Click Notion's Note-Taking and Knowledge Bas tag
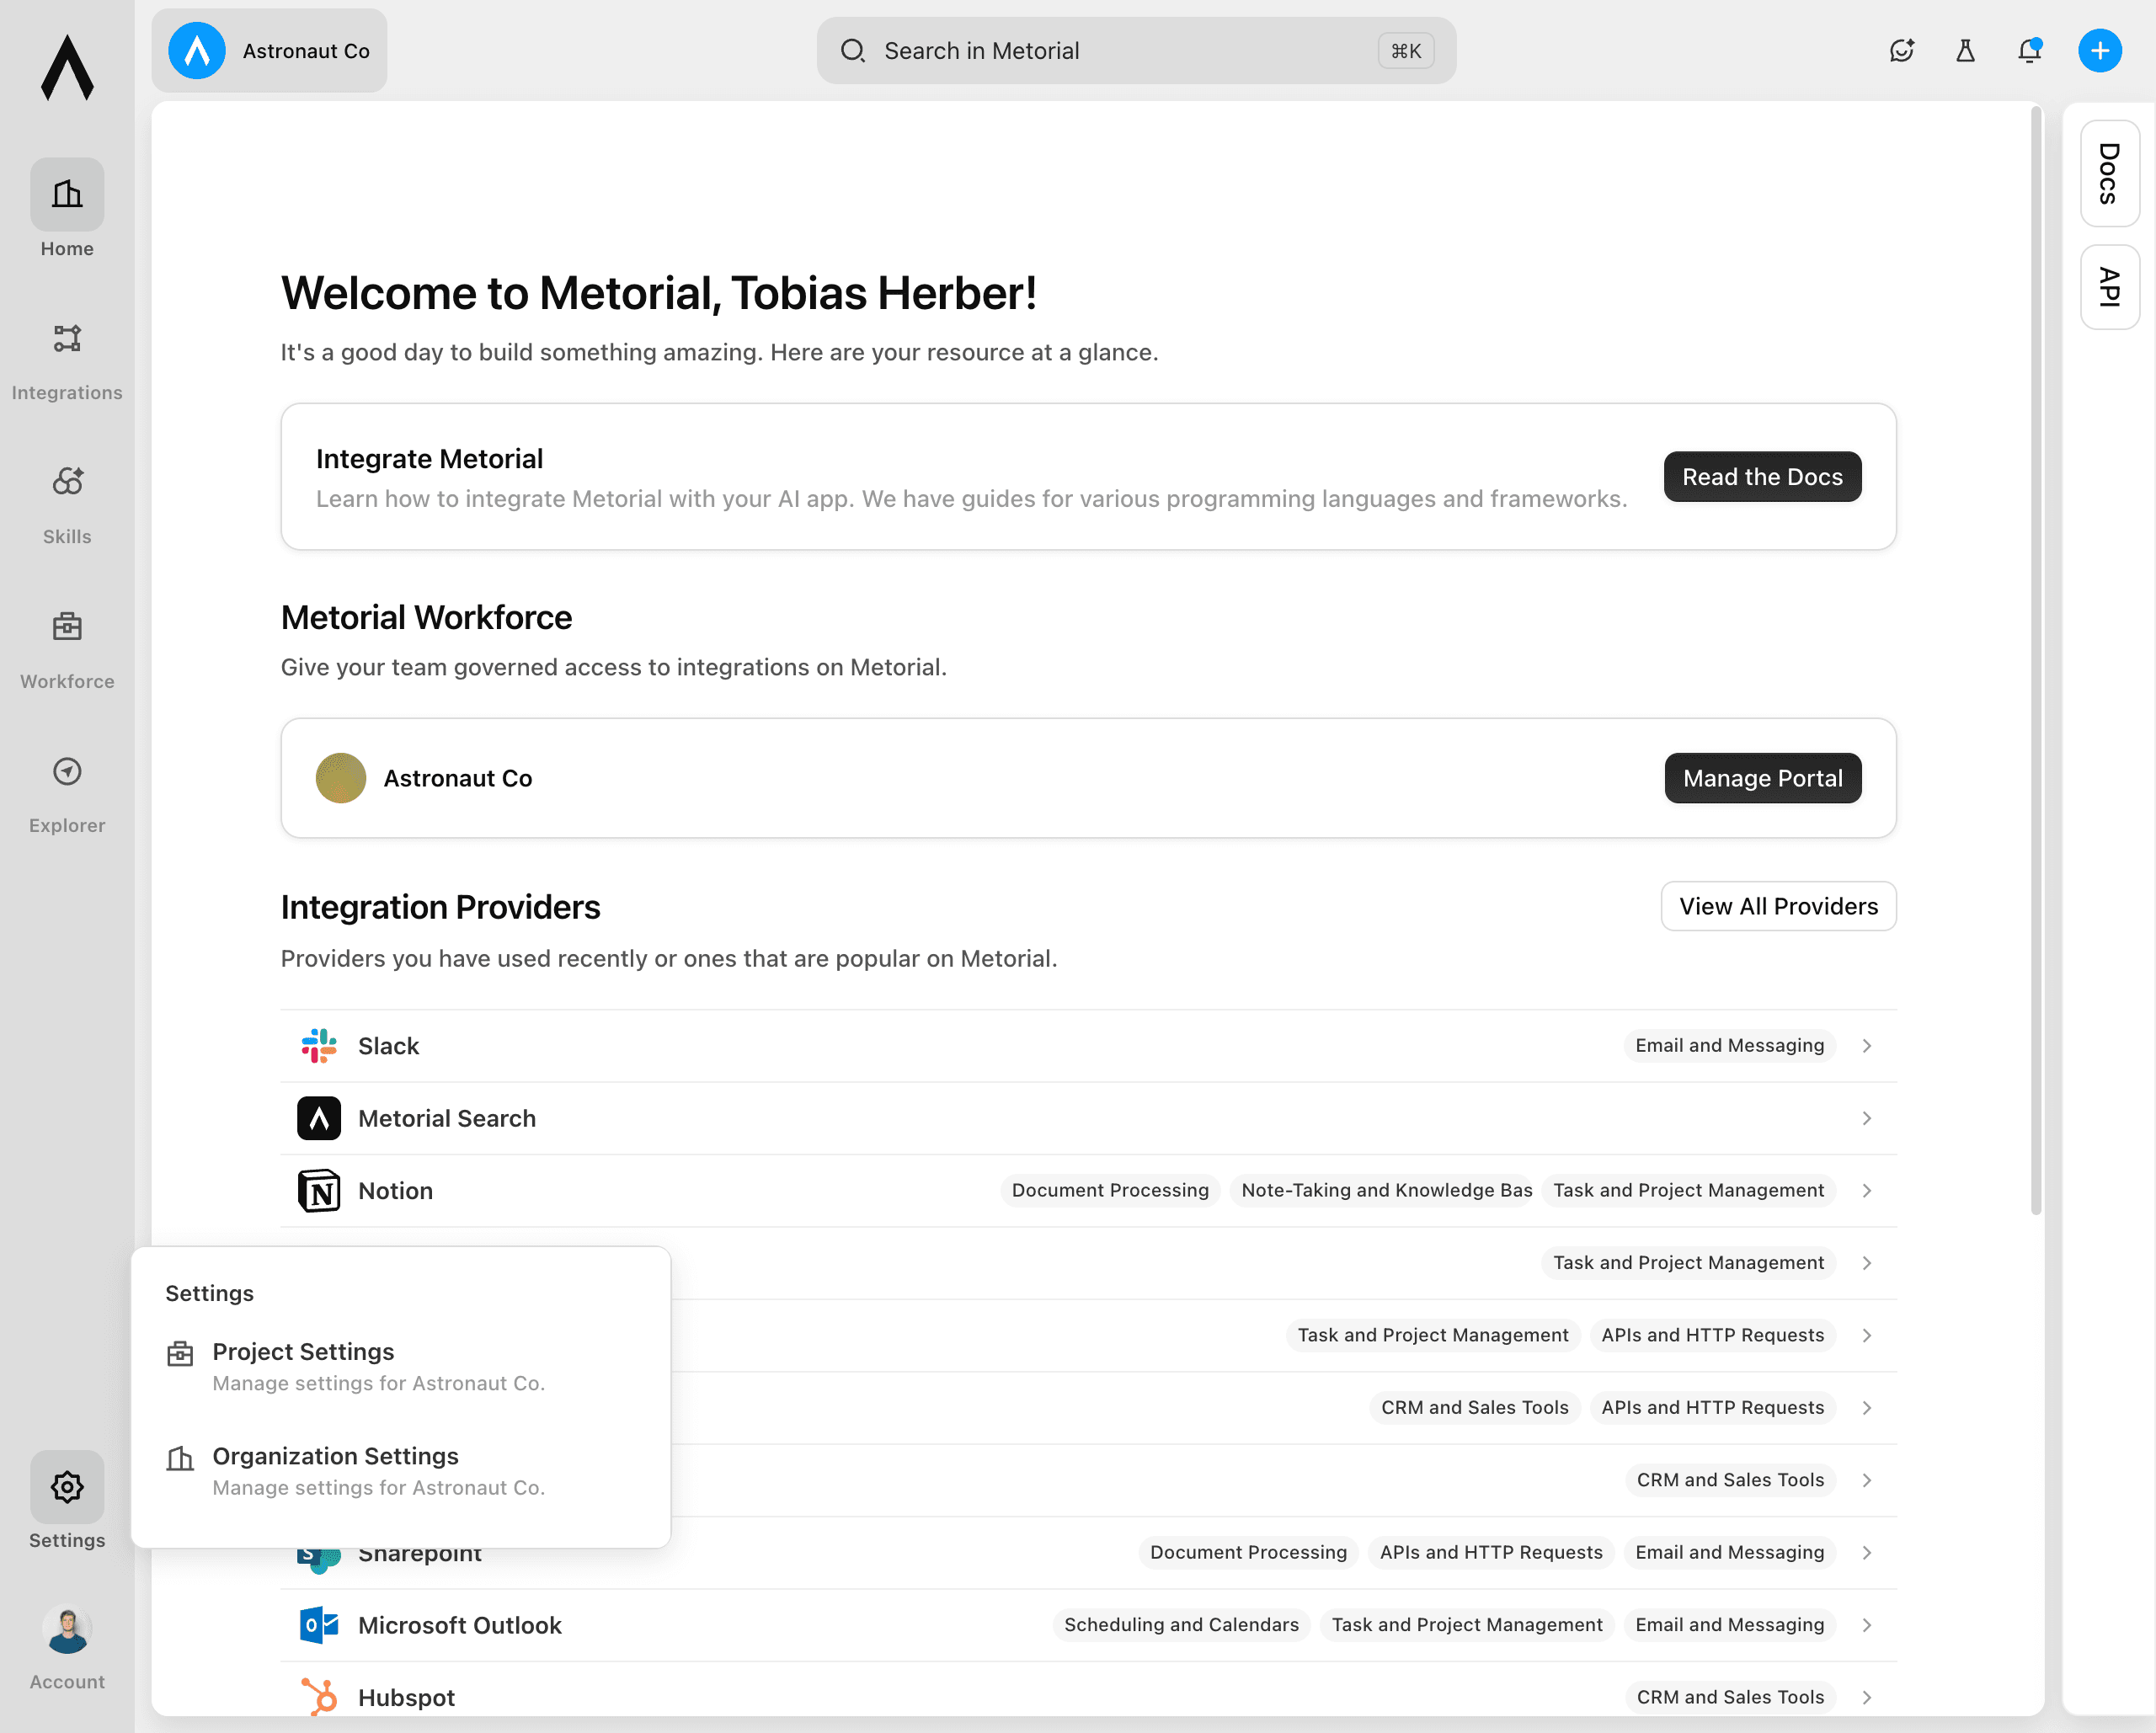The width and height of the screenshot is (2156, 1733). coord(1386,1190)
